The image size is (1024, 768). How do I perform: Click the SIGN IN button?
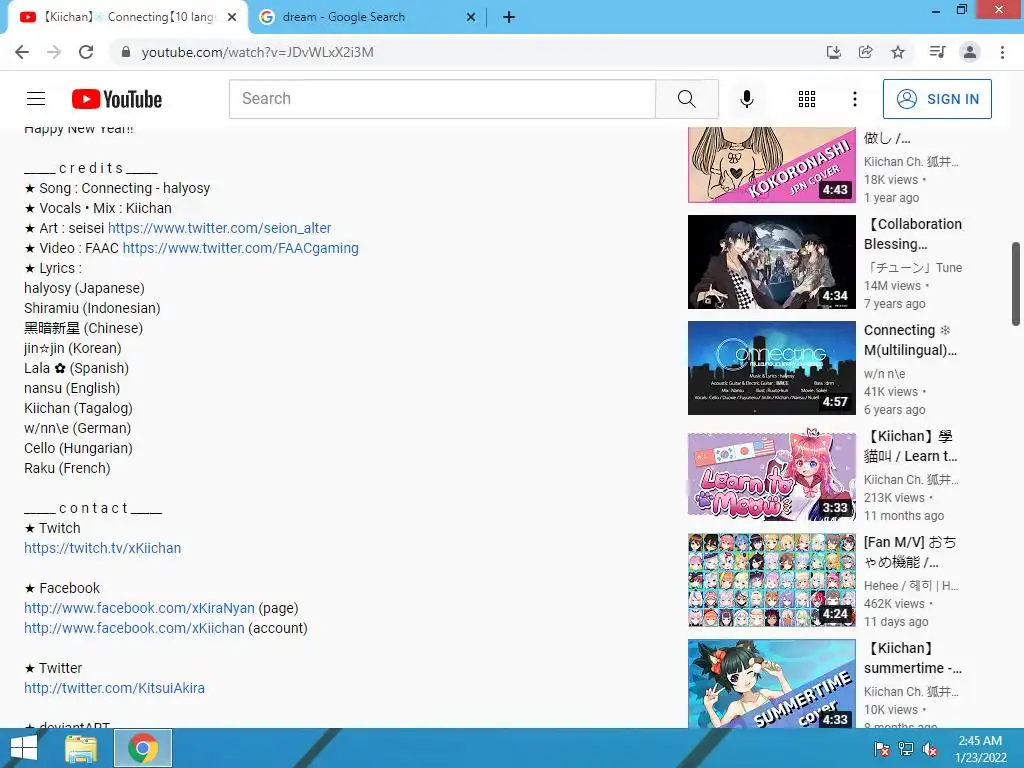point(936,99)
